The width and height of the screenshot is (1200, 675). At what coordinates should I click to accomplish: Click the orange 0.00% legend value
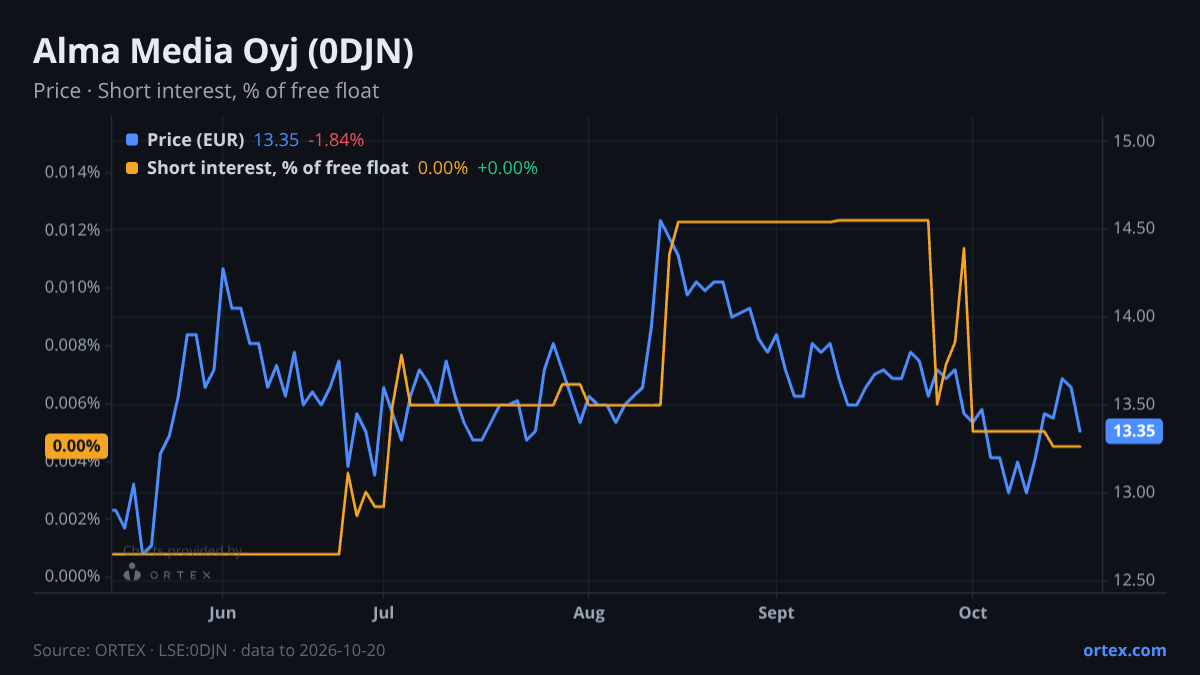pos(443,168)
